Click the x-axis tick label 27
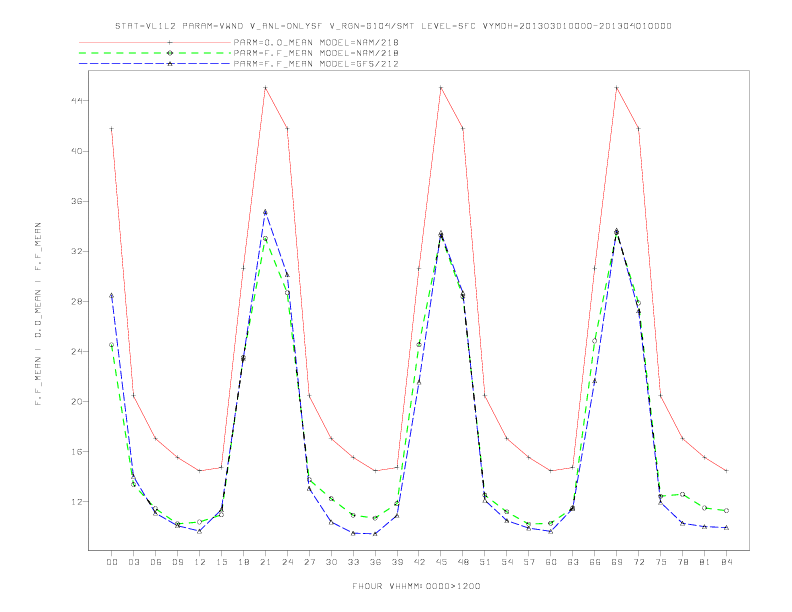 click(309, 562)
